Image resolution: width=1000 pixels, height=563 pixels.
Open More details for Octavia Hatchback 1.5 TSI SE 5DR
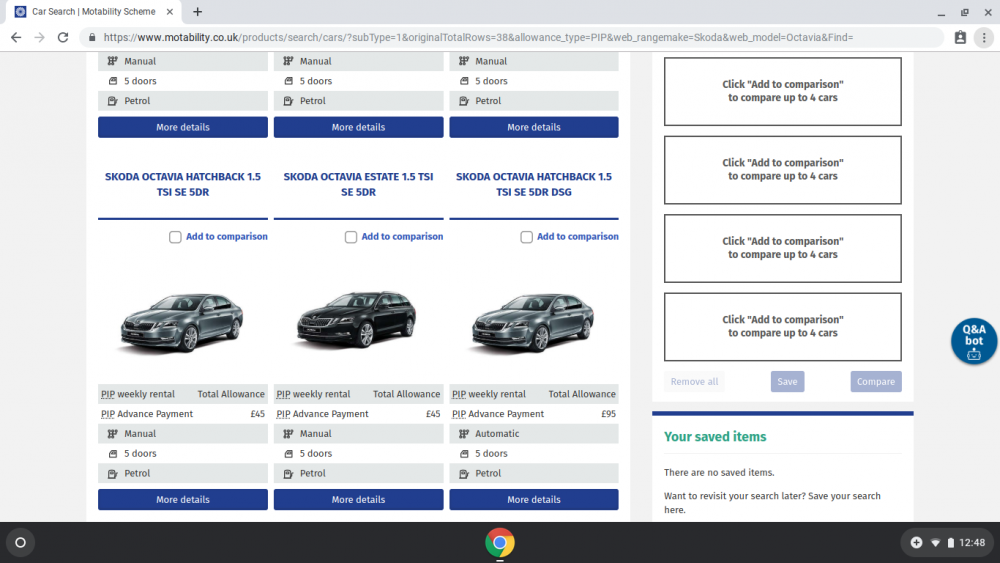(x=183, y=499)
